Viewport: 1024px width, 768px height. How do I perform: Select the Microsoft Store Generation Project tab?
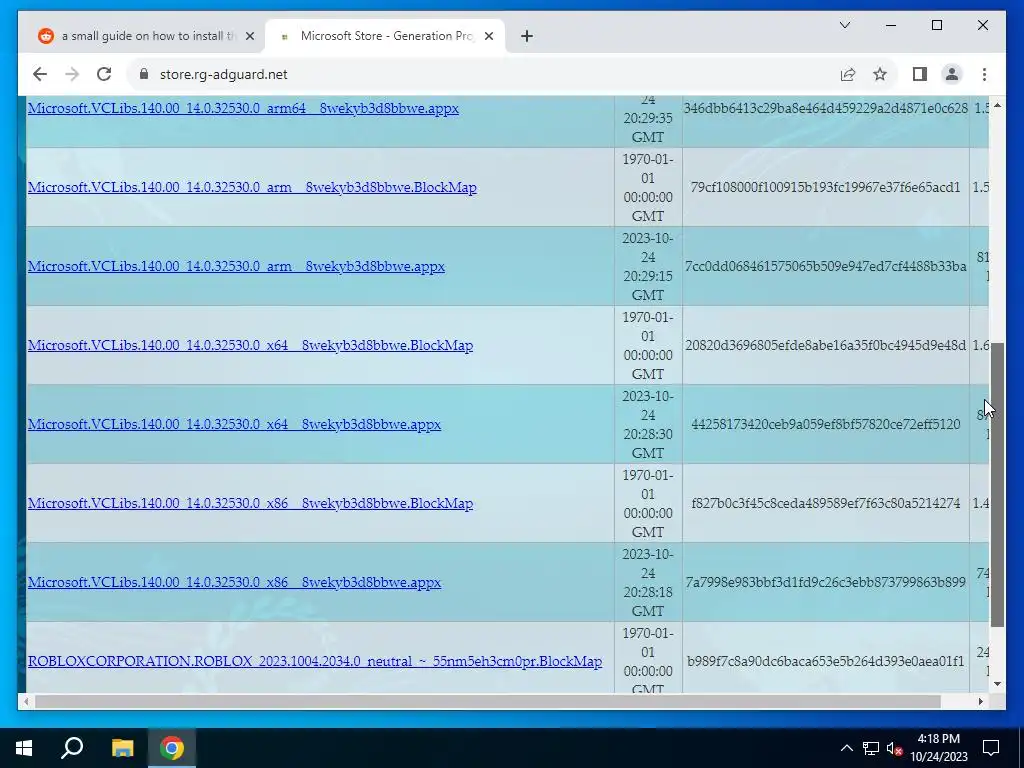(x=385, y=36)
